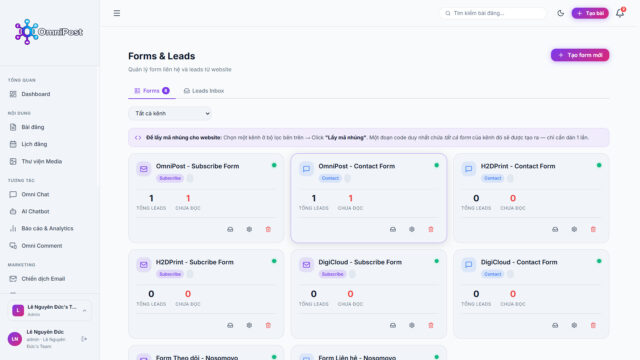Expand the Lê Nguyên Đức's Team switcher
Screen dimensions: 640x360
tap(50, 310)
